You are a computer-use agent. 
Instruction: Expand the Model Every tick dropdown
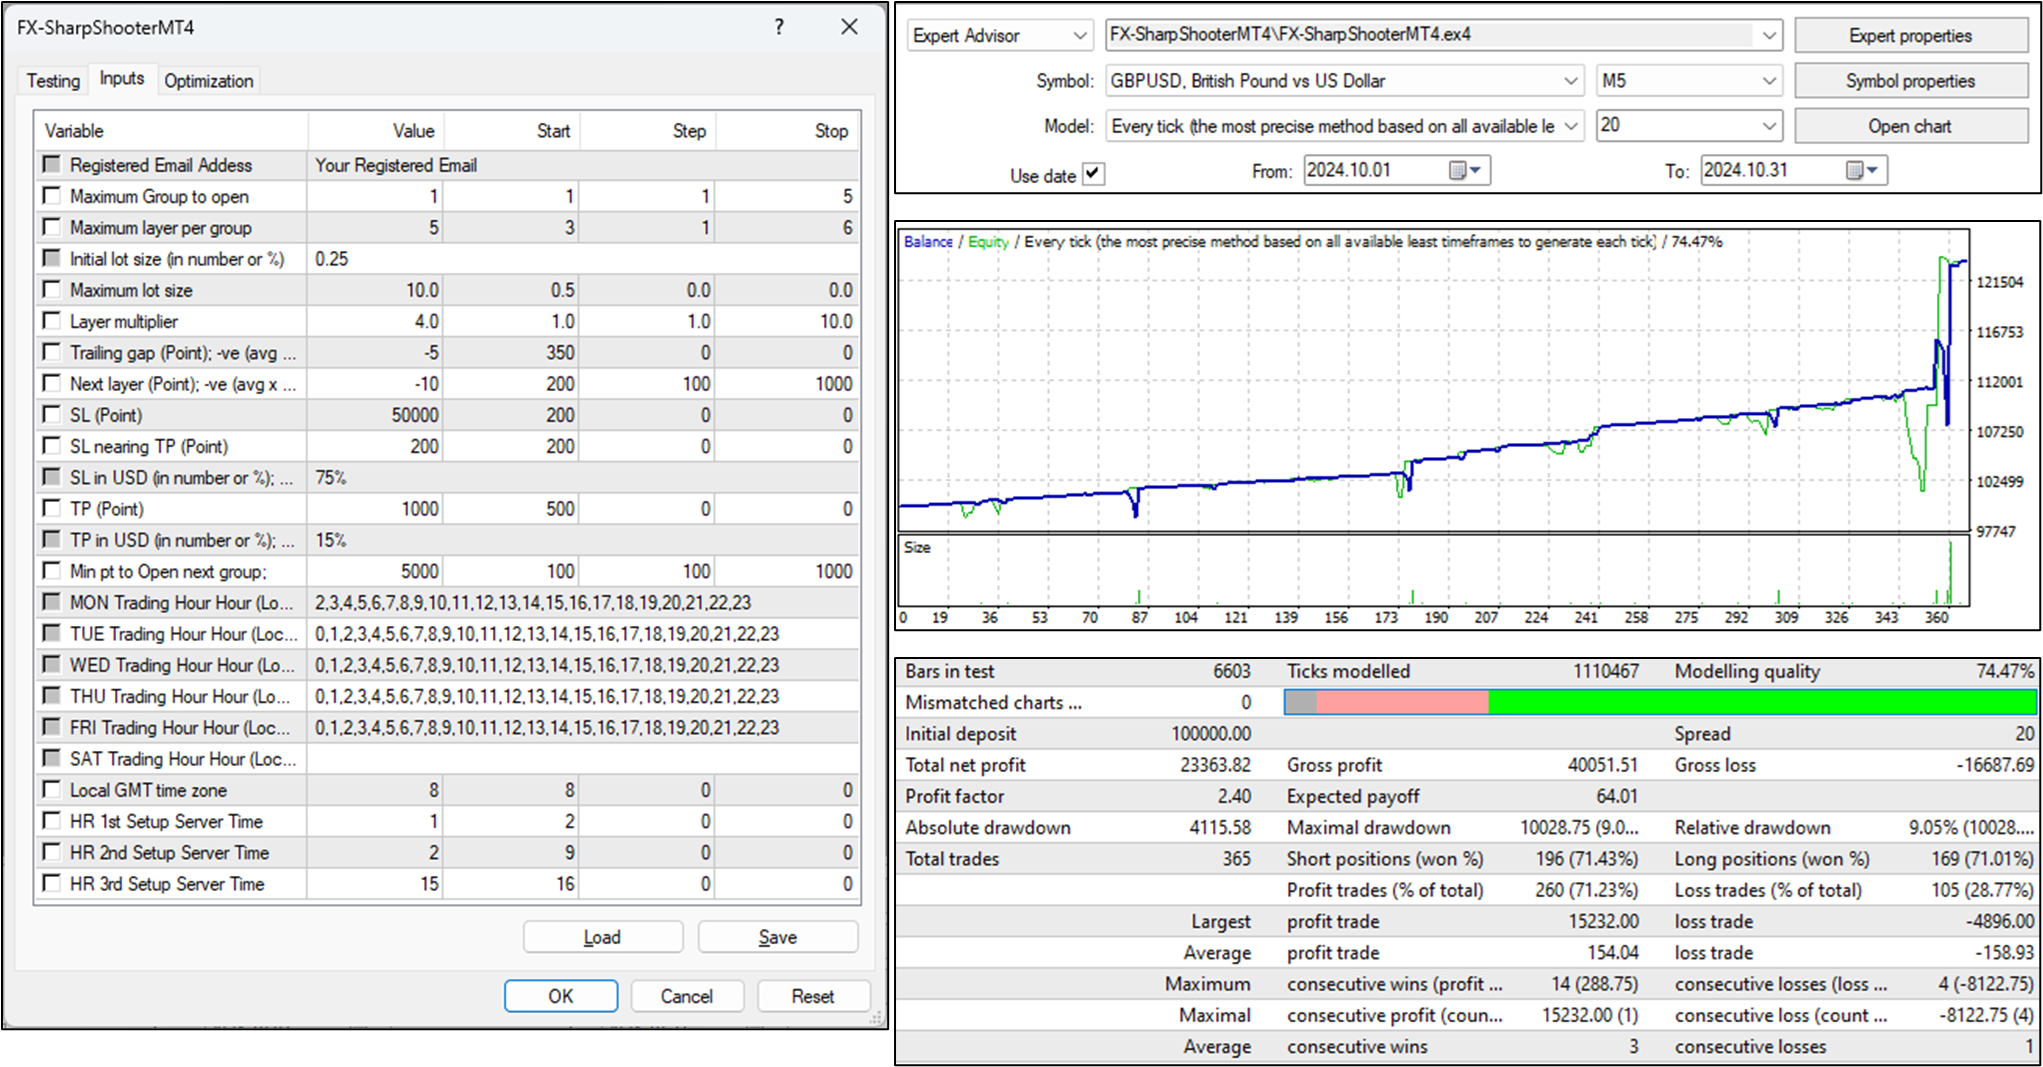[x=1570, y=126]
